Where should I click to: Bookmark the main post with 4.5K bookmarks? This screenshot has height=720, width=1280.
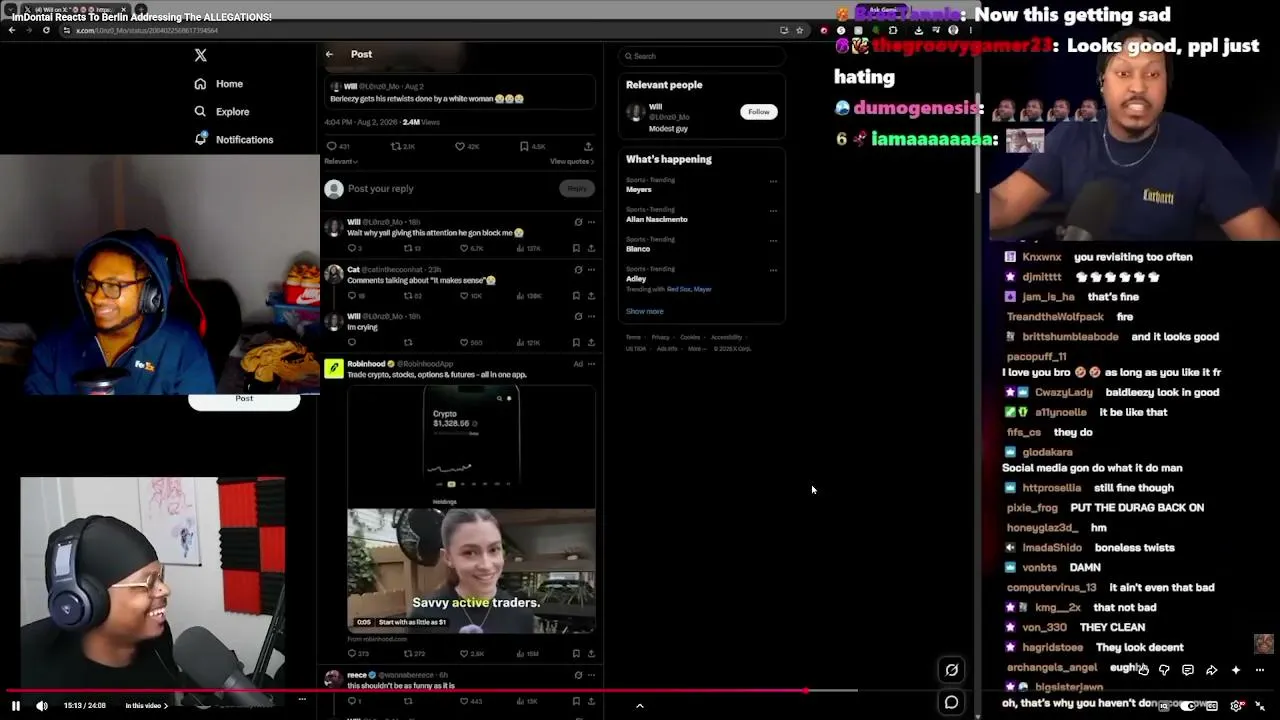pyautogui.click(x=533, y=146)
